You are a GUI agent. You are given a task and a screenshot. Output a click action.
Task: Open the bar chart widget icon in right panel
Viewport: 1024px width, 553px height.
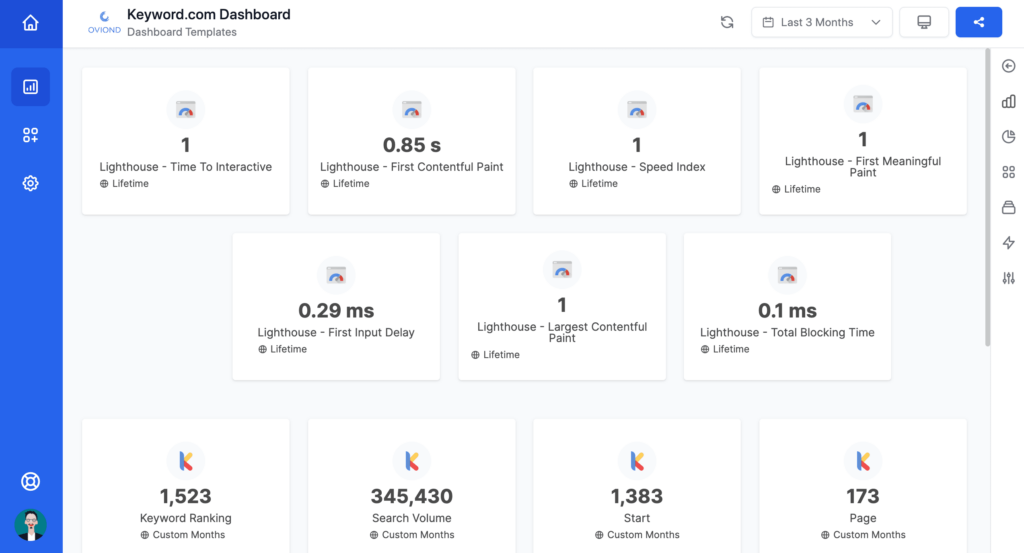1008,101
